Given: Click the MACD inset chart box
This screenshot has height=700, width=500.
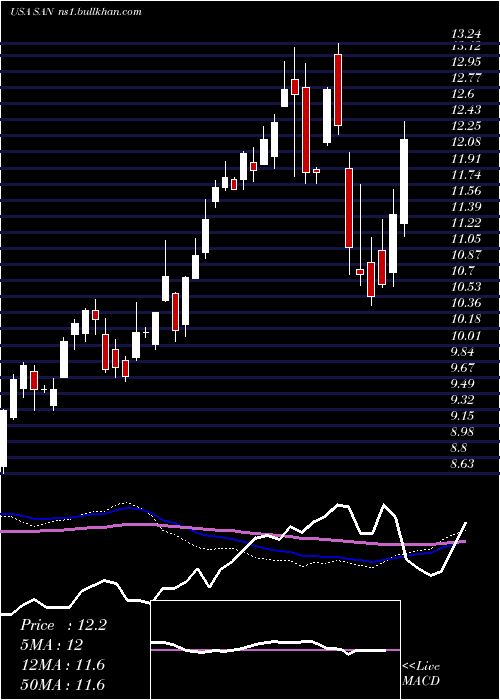Looking at the screenshot, I should [x=276, y=650].
